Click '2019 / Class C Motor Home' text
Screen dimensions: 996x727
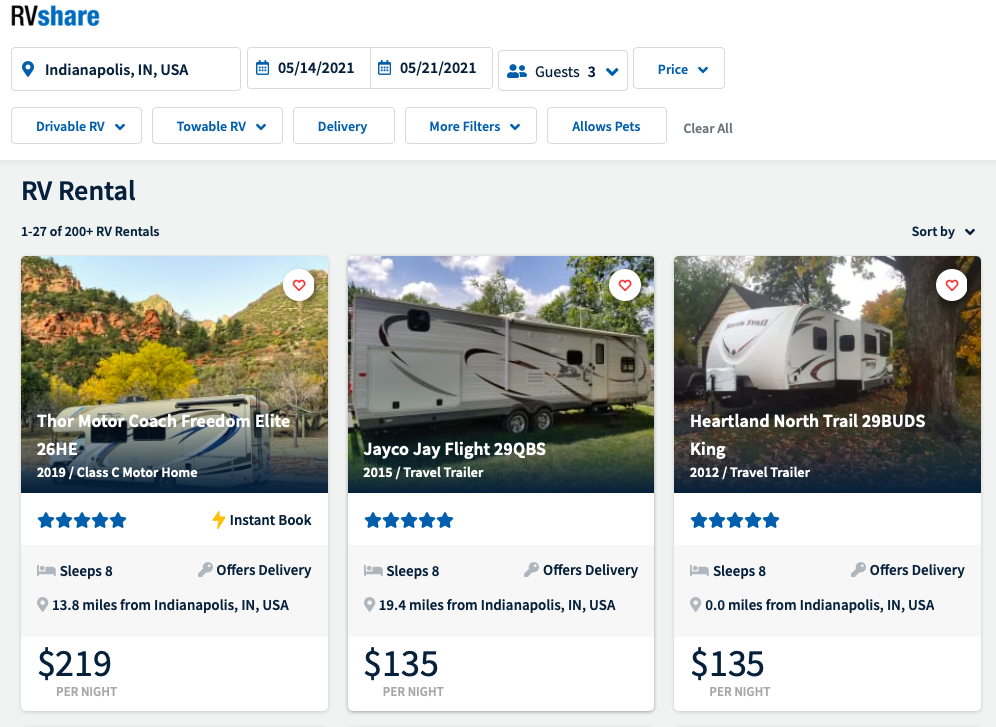(117, 472)
